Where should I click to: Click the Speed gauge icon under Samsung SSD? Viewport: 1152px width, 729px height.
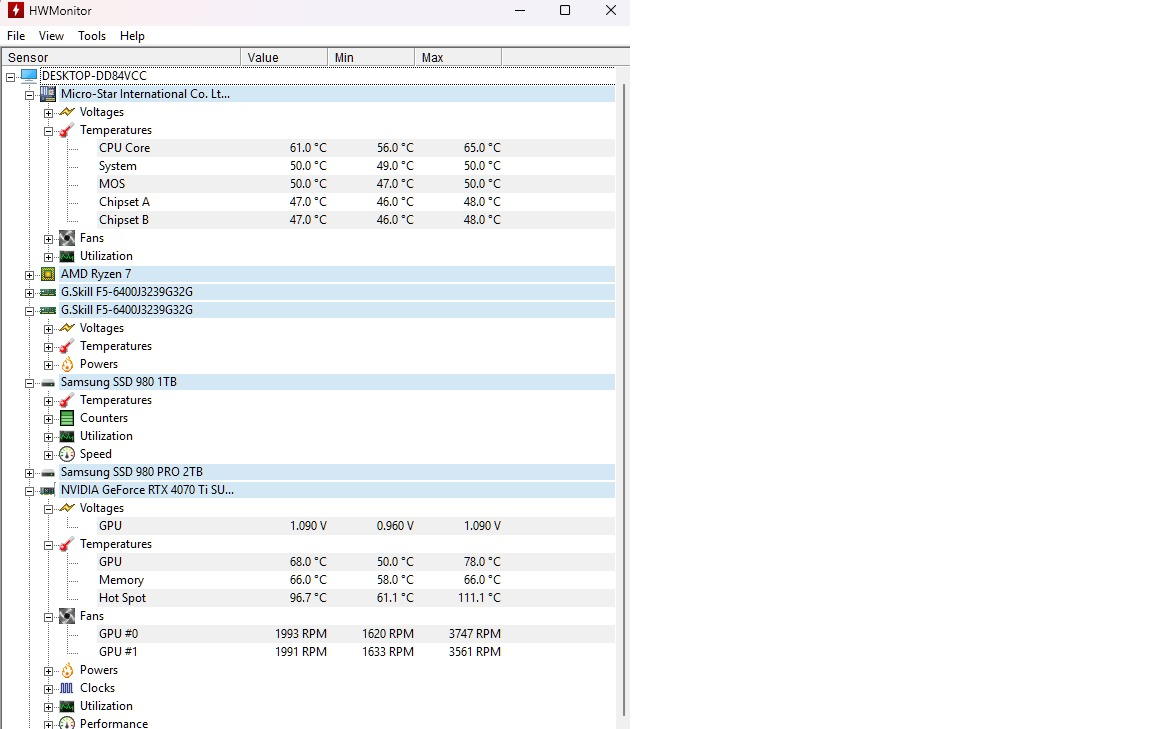point(67,454)
